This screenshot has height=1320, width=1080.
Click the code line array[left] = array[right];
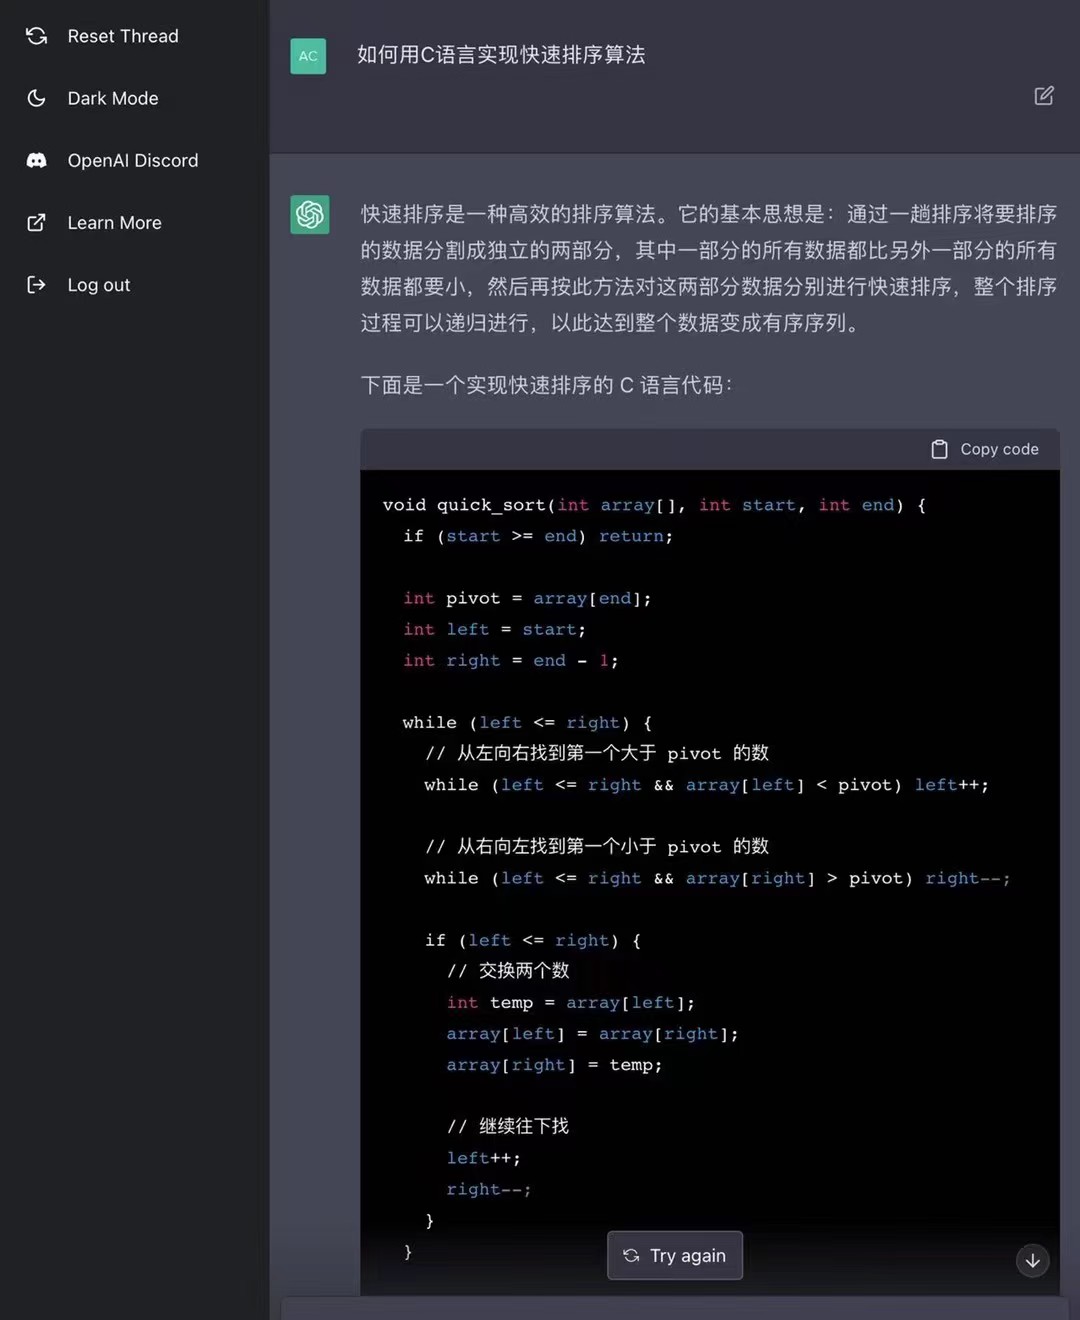pyautogui.click(x=592, y=1033)
